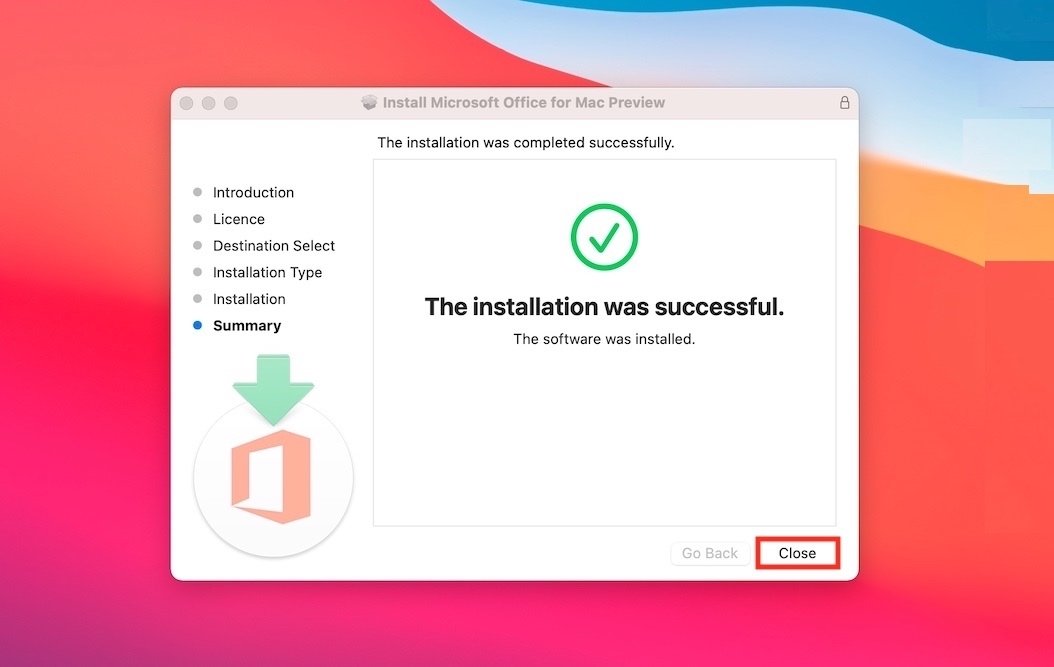Viewport: 1054px width, 667px height.
Task: Click the zoom window button
Action: (231, 103)
